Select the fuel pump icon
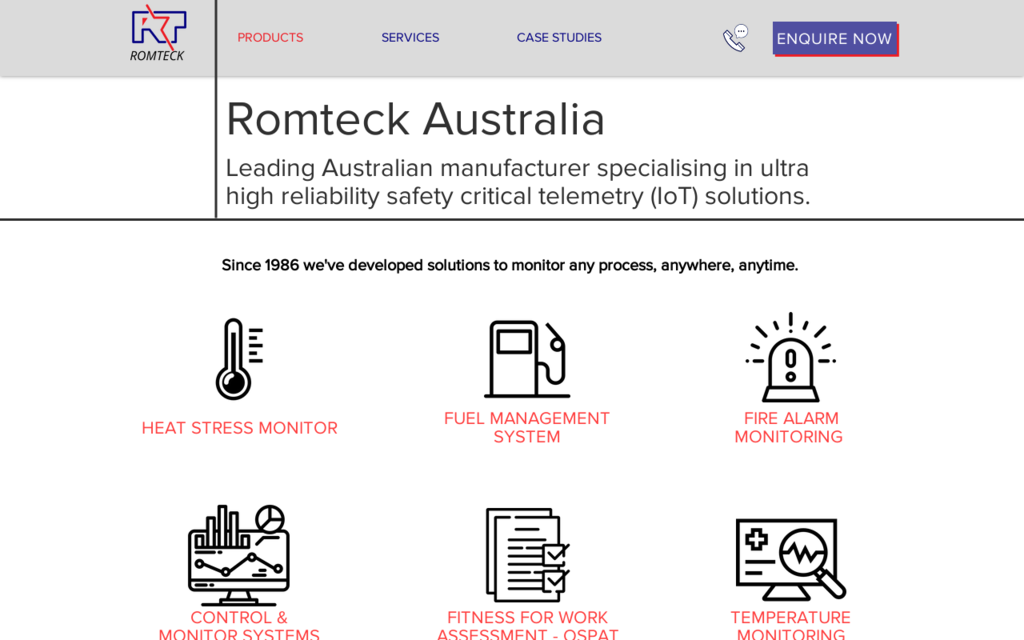 527,360
